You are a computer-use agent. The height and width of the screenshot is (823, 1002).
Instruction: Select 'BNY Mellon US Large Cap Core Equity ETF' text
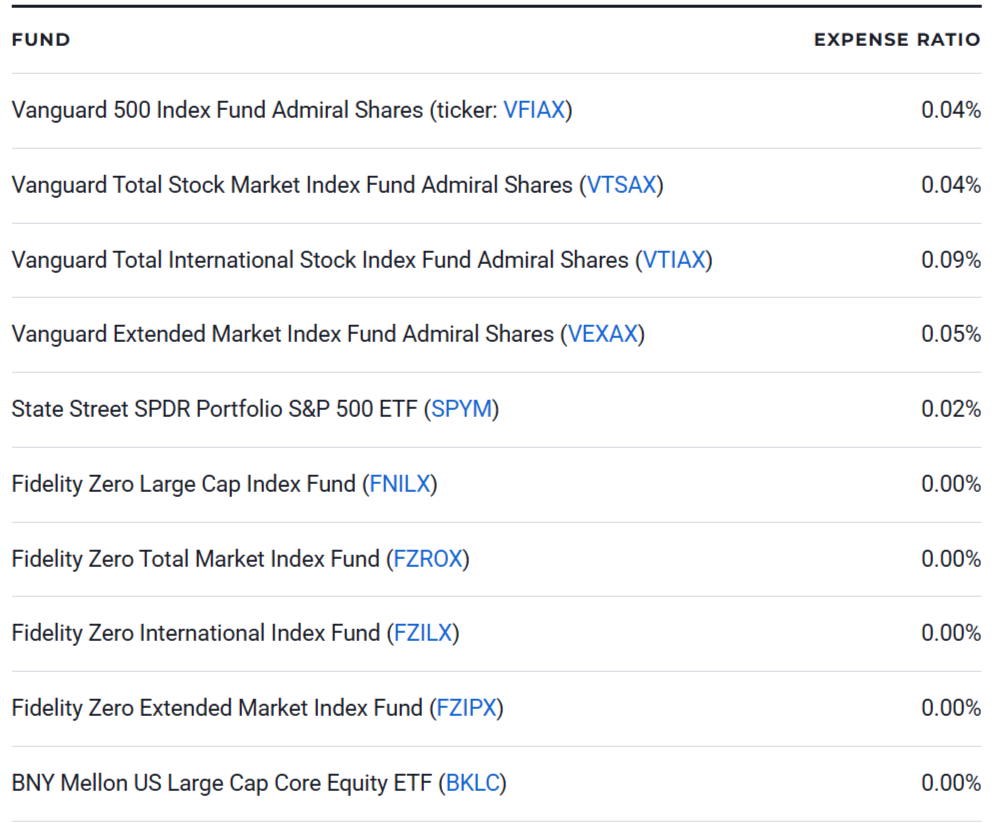click(x=222, y=783)
